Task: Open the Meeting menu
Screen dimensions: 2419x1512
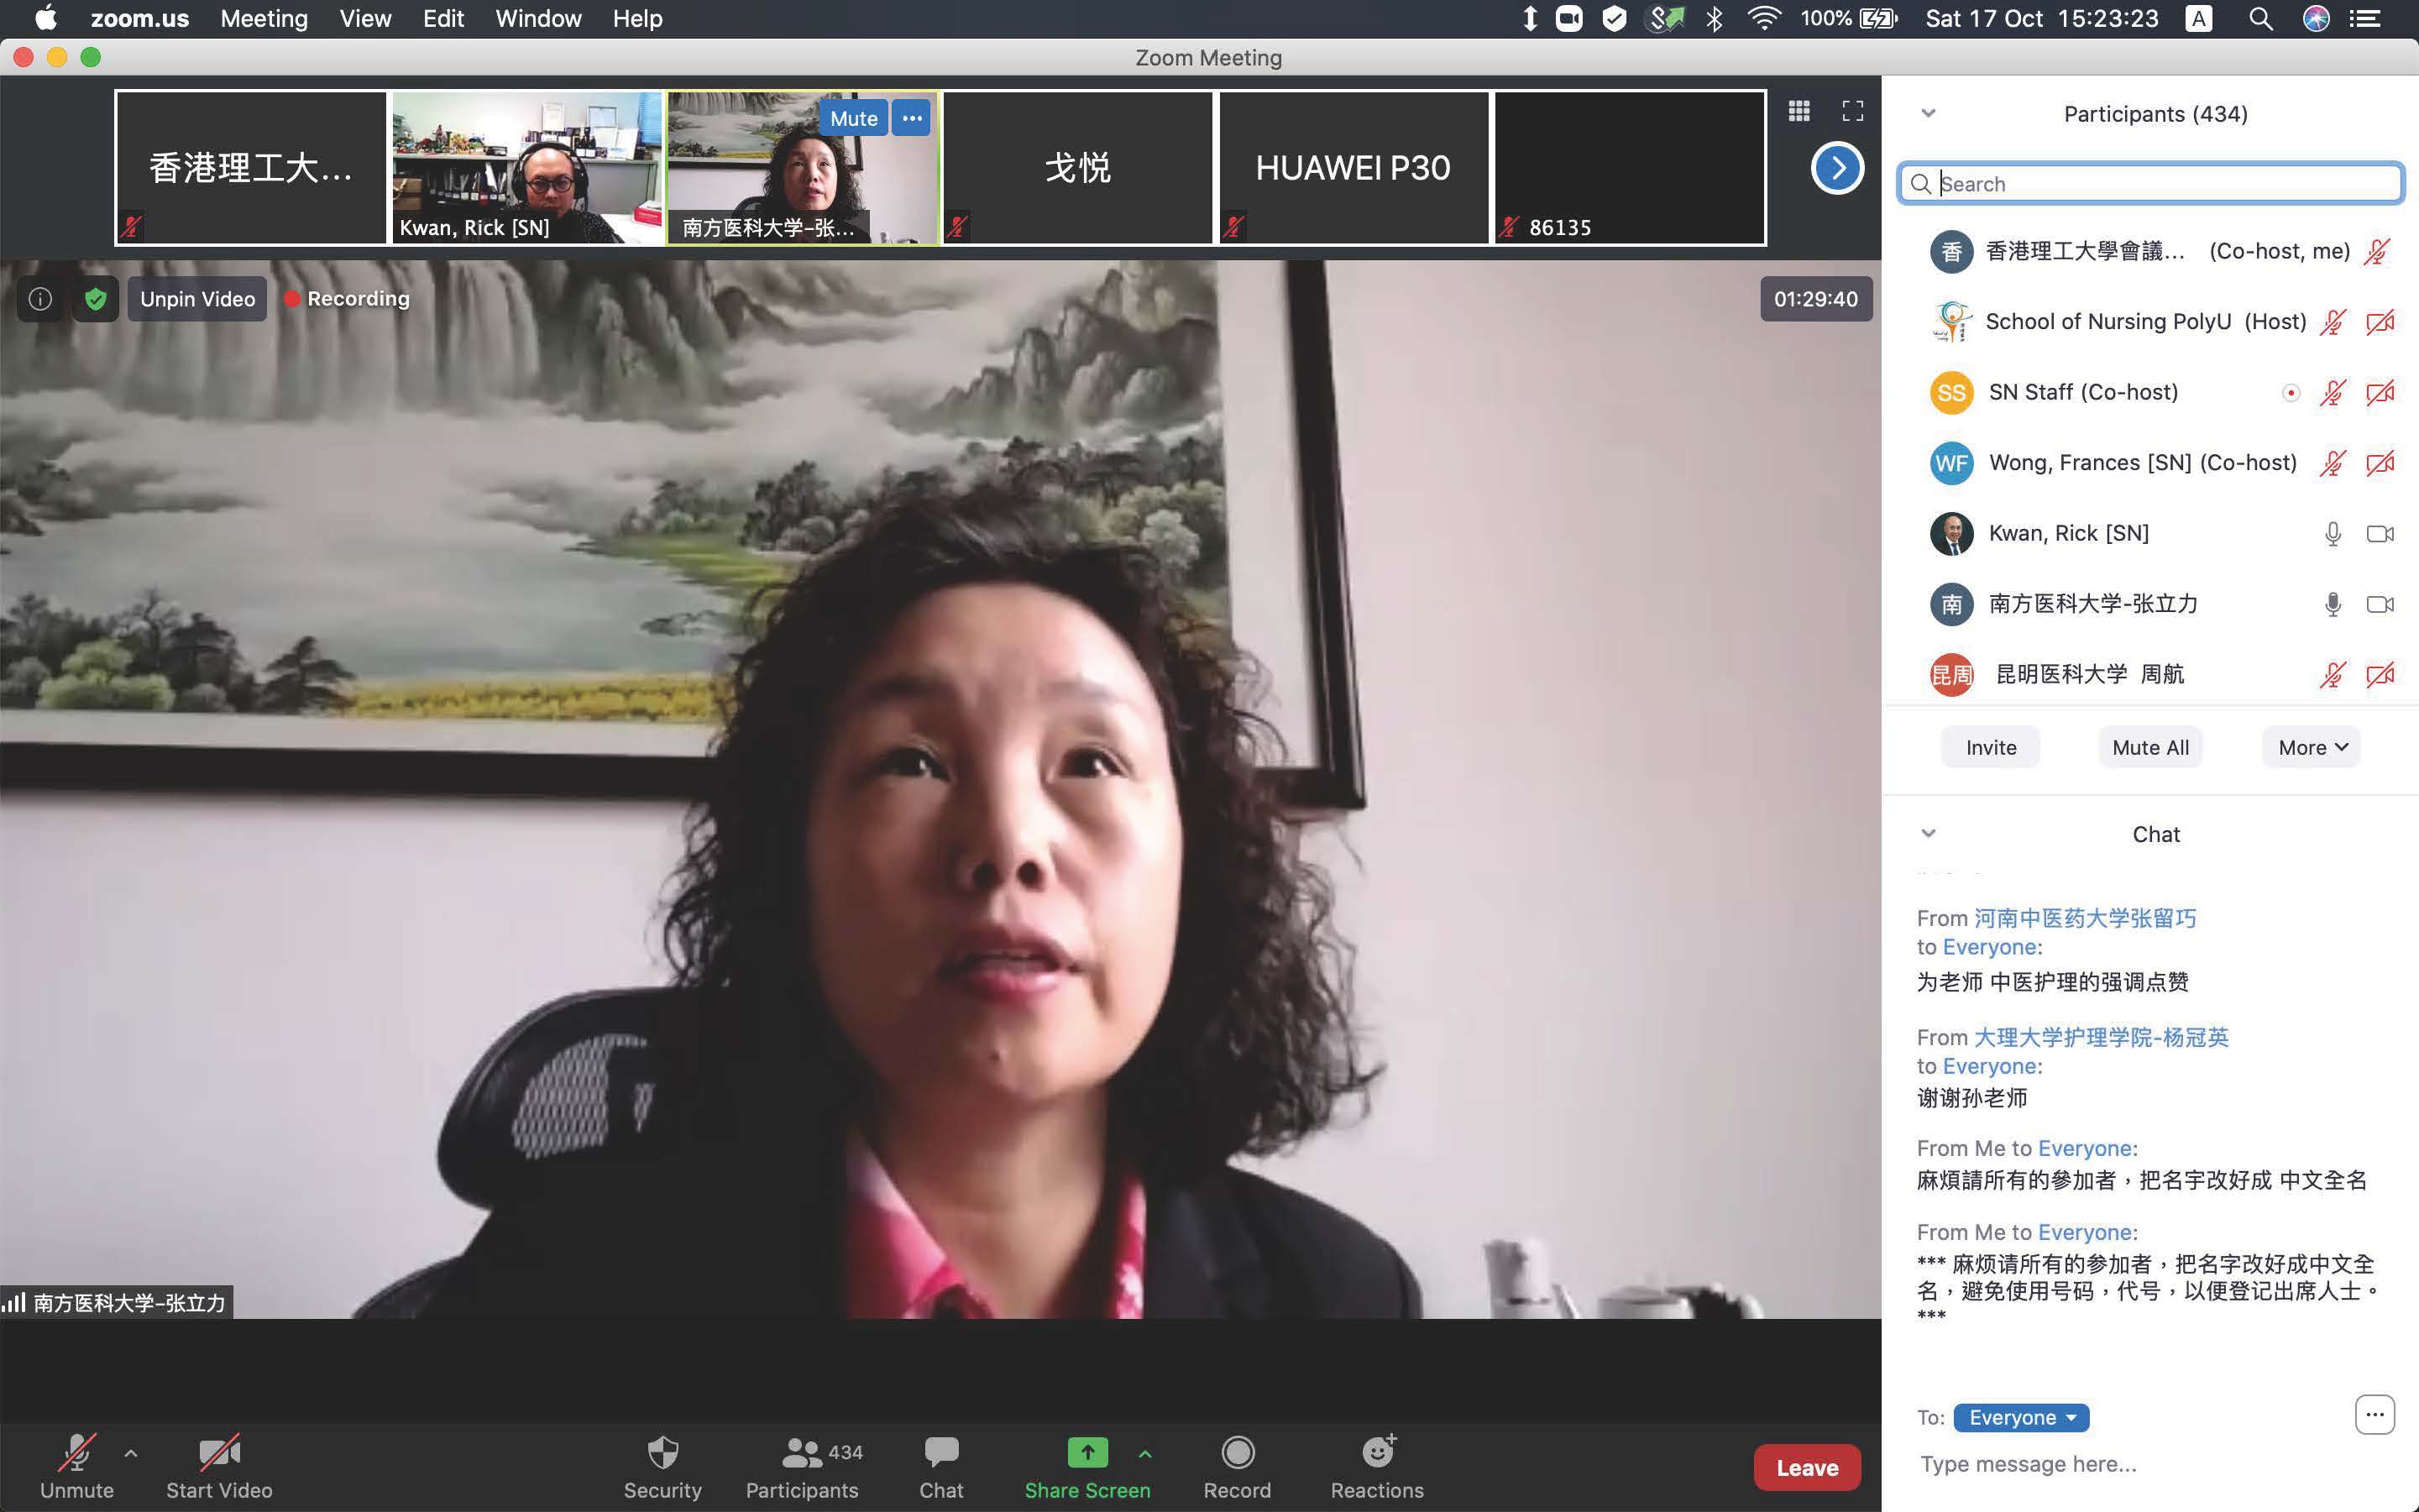Action: 264,19
